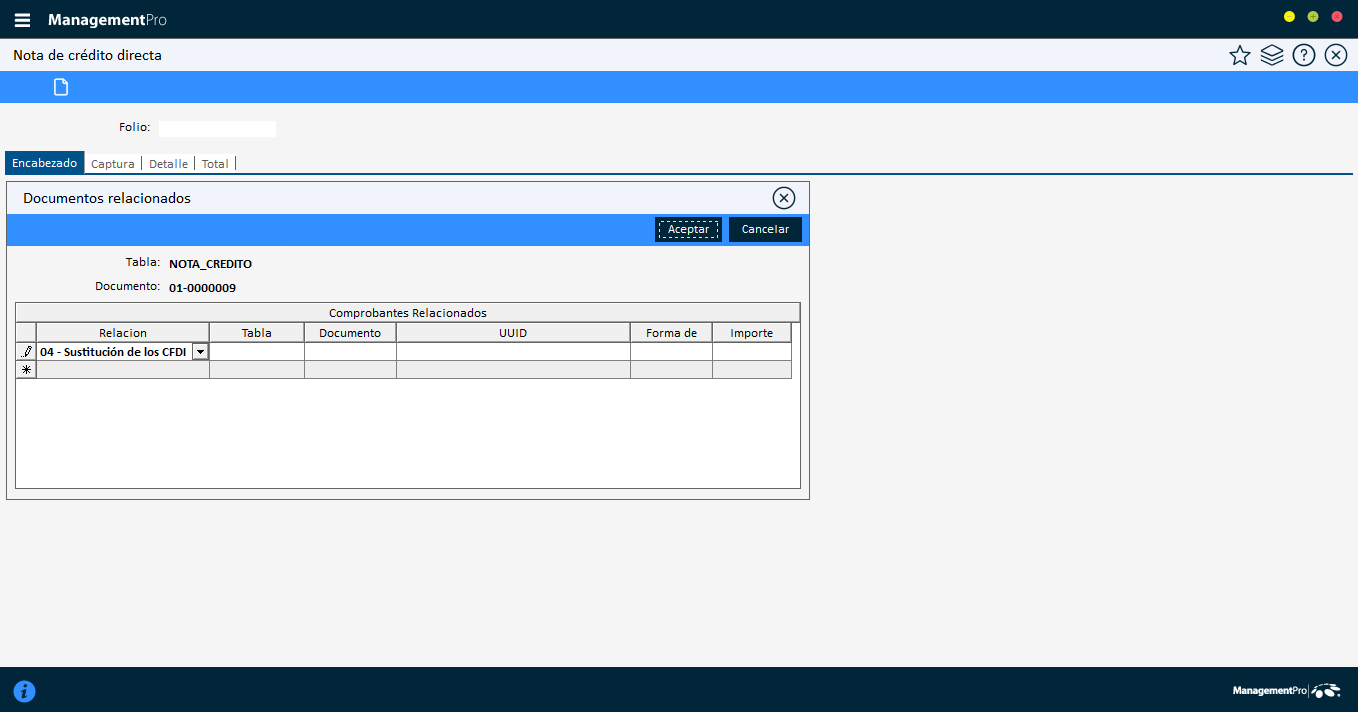Click the UUID cell in first row
The width and height of the screenshot is (1358, 712).
[512, 352]
